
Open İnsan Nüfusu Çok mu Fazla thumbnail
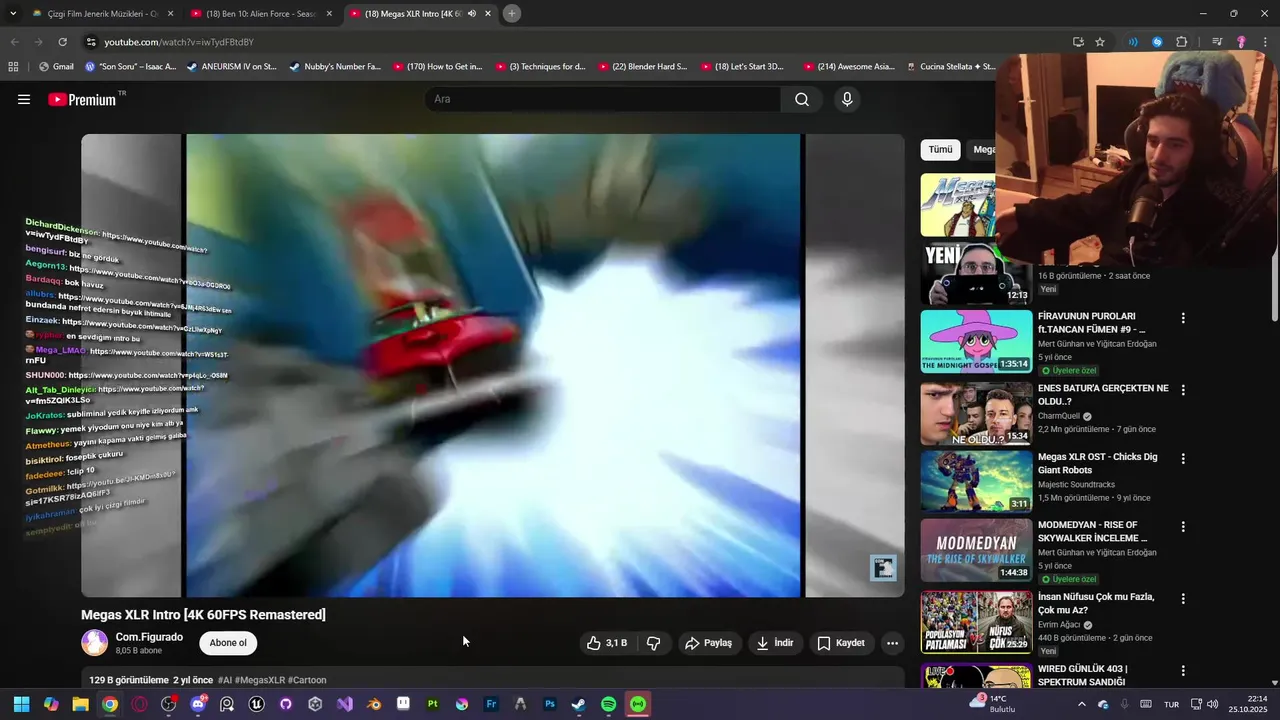pos(976,622)
